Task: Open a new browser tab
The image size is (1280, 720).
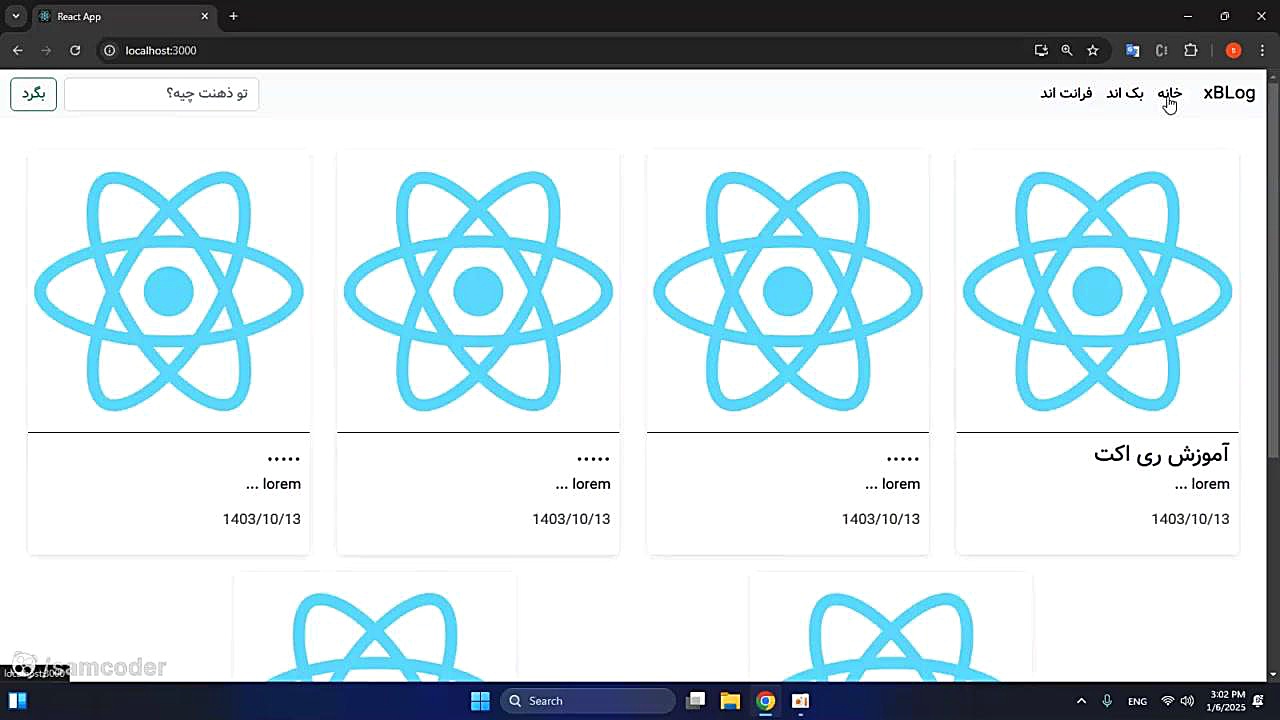Action: click(233, 16)
